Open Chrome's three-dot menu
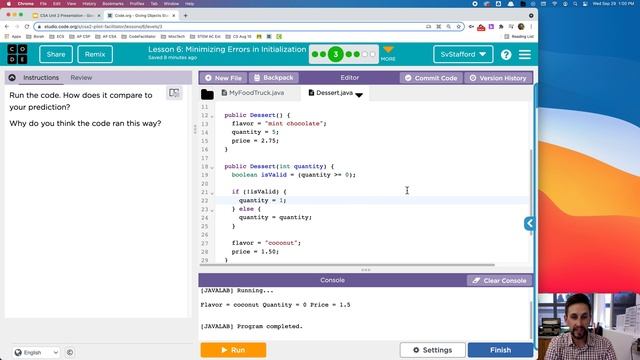The width and height of the screenshot is (640, 360). tap(531, 27)
